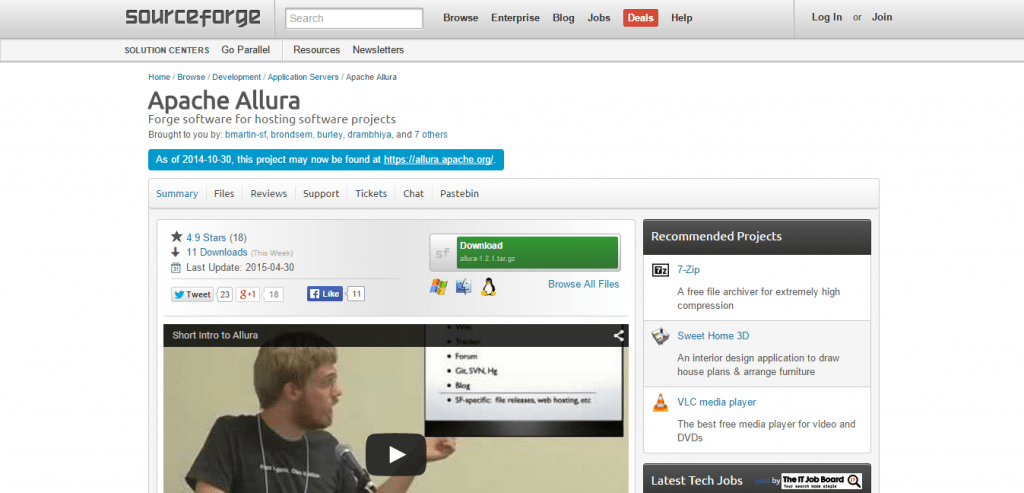Click the 11 Downloads link
Screen dimensions: 1024x493
click(x=217, y=252)
